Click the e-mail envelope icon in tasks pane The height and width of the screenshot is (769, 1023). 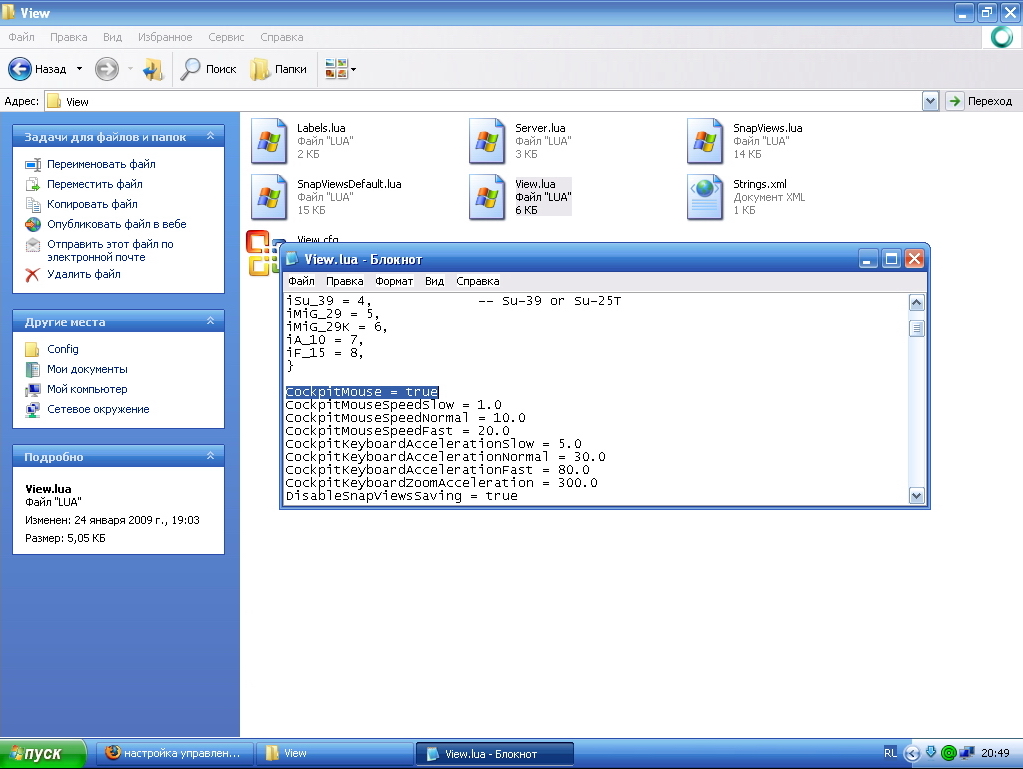pos(33,245)
